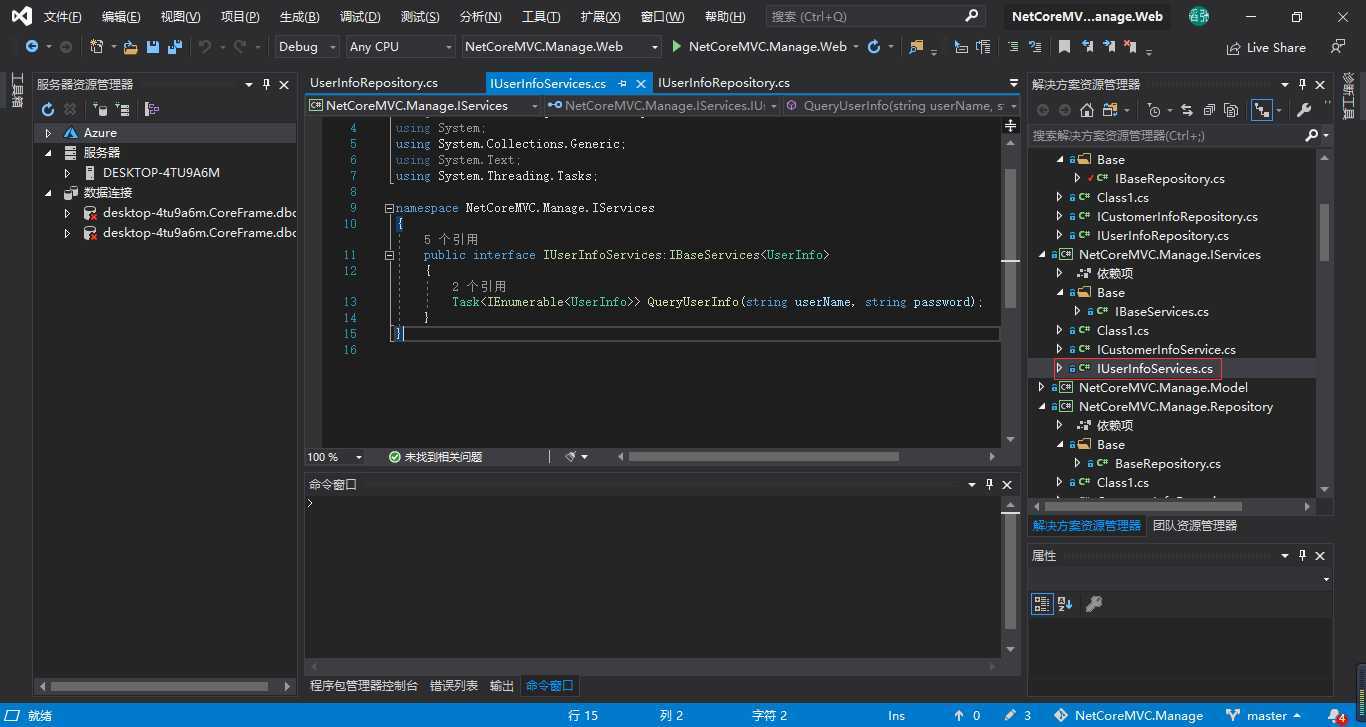Click Collapse All icon in Solution Explorer
This screenshot has height=727, width=1366.
pos(1209,110)
